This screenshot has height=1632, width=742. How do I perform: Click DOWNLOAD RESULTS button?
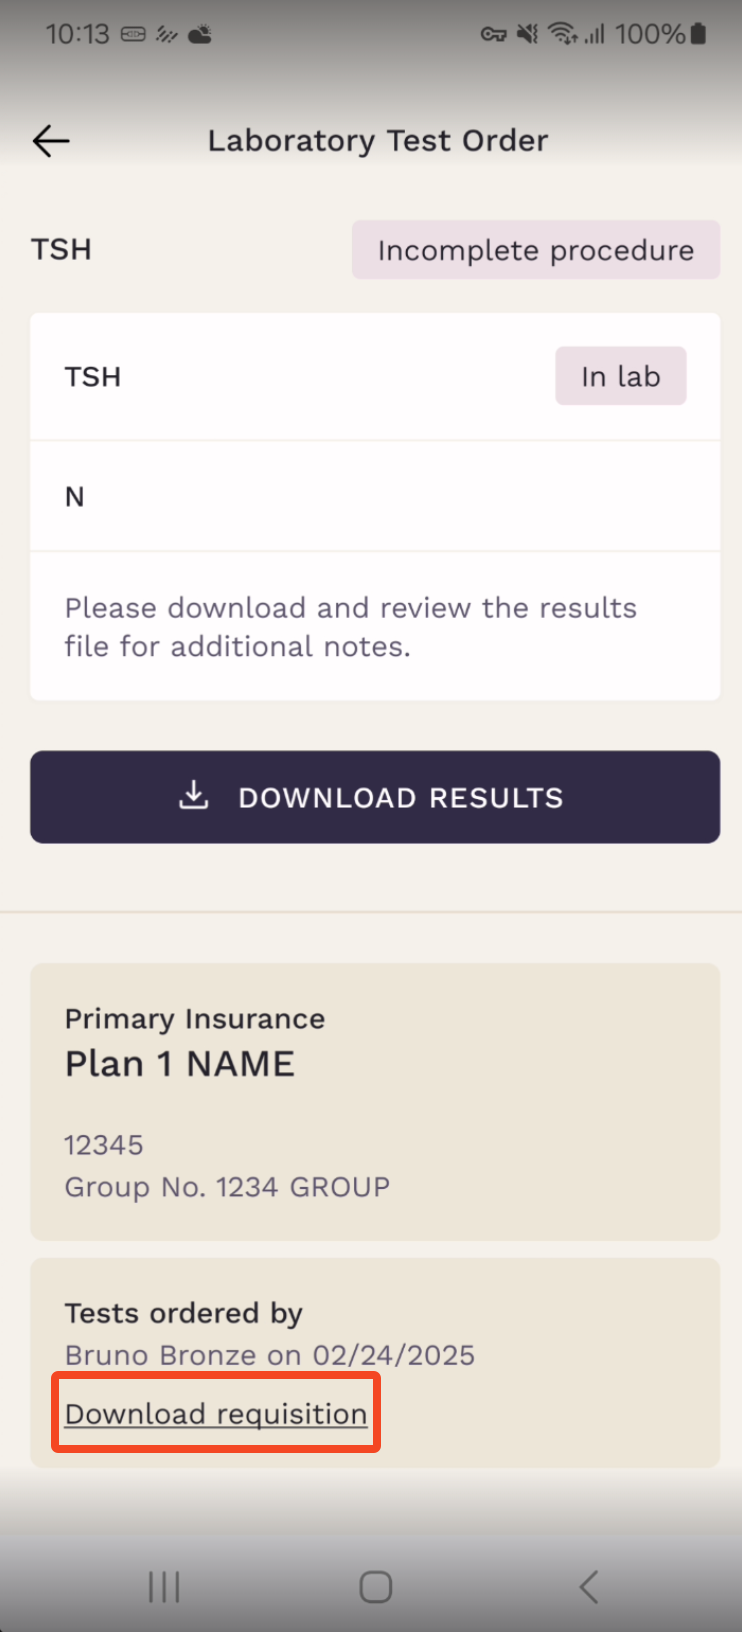[375, 797]
